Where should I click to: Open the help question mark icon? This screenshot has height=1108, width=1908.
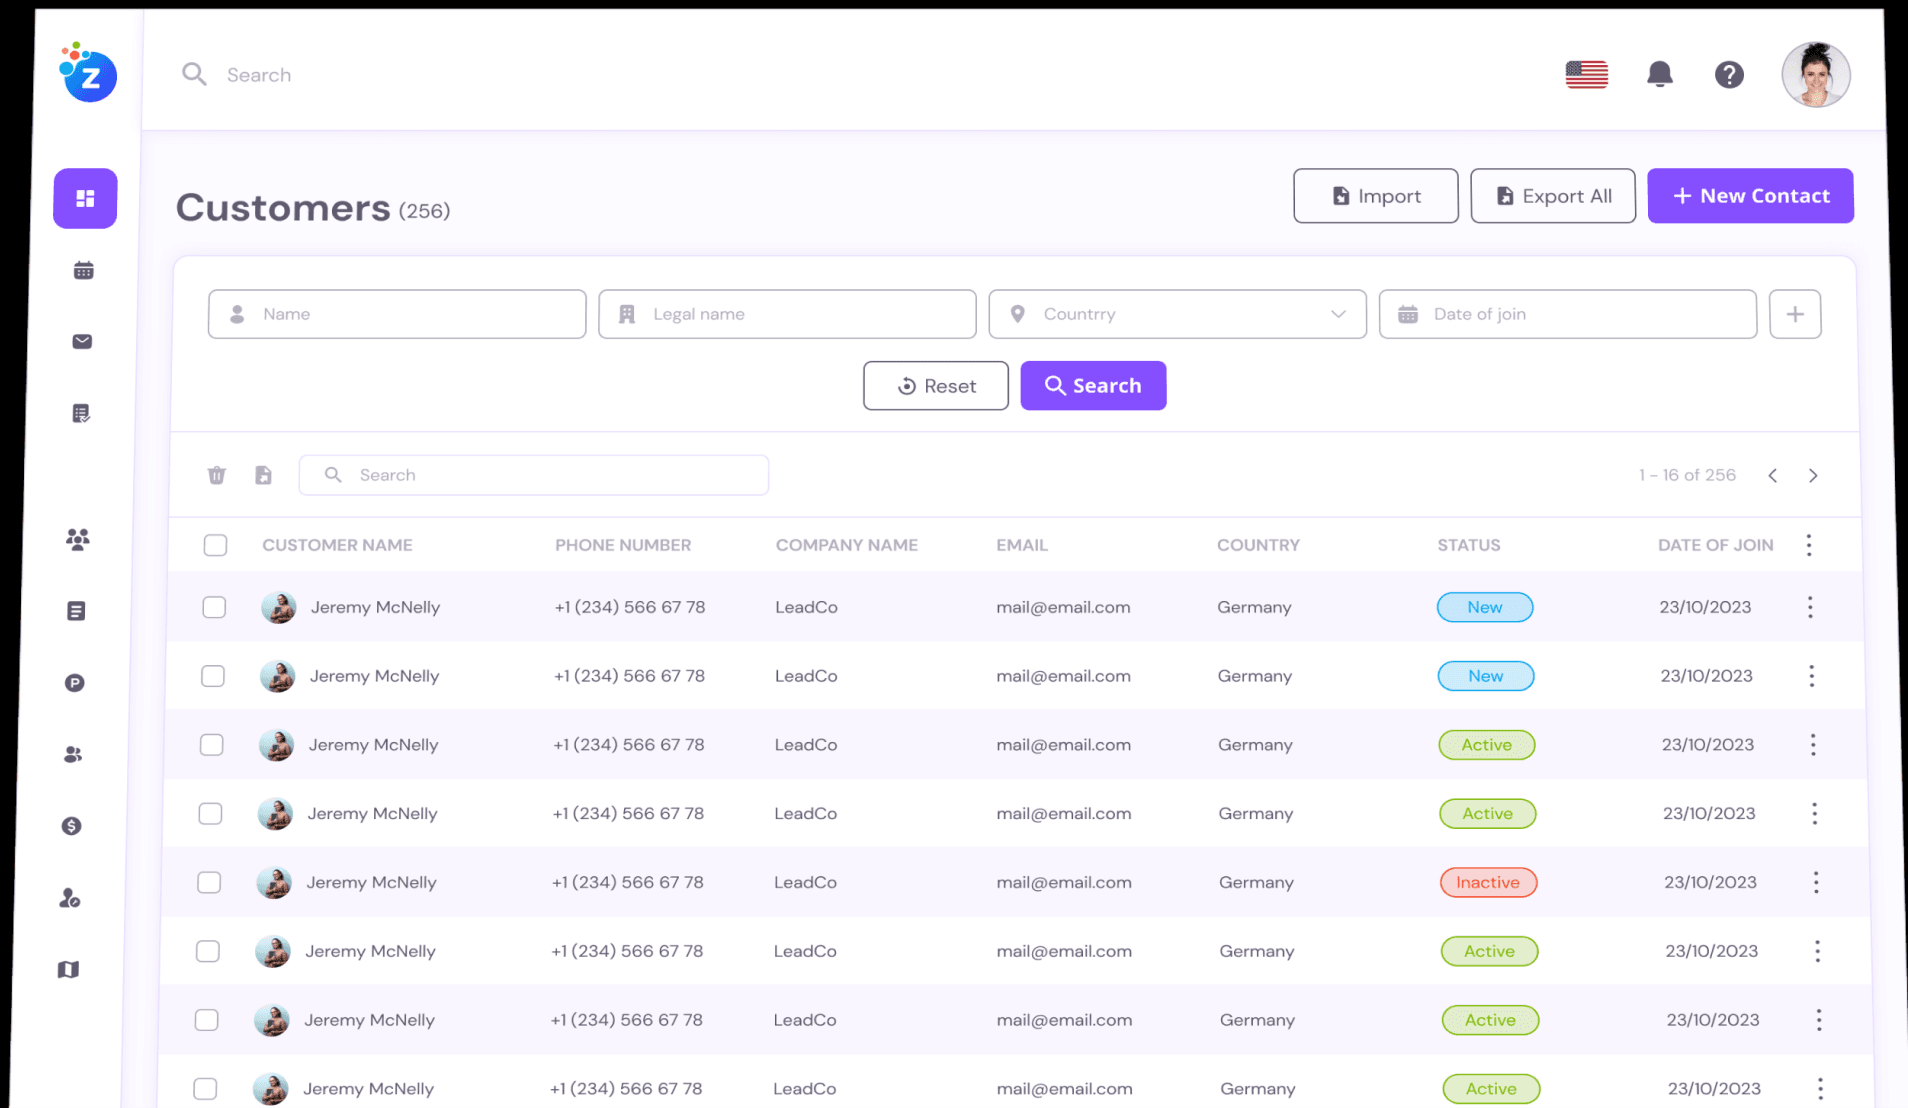pyautogui.click(x=1729, y=74)
